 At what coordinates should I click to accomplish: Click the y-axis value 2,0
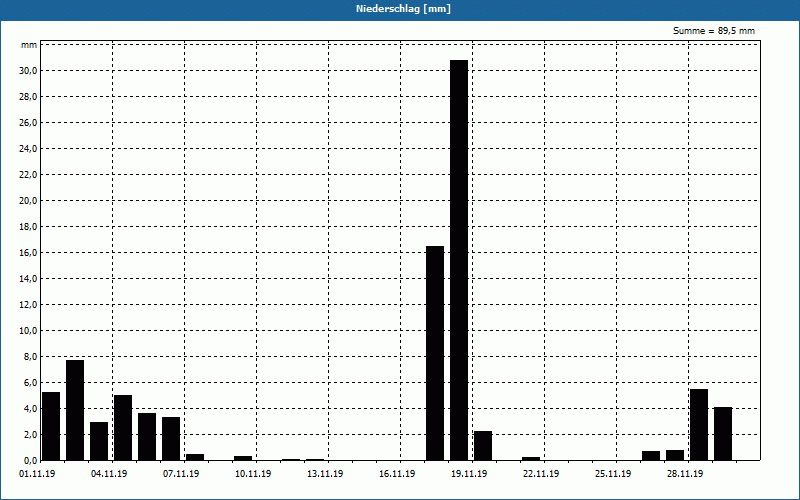click(x=30, y=435)
